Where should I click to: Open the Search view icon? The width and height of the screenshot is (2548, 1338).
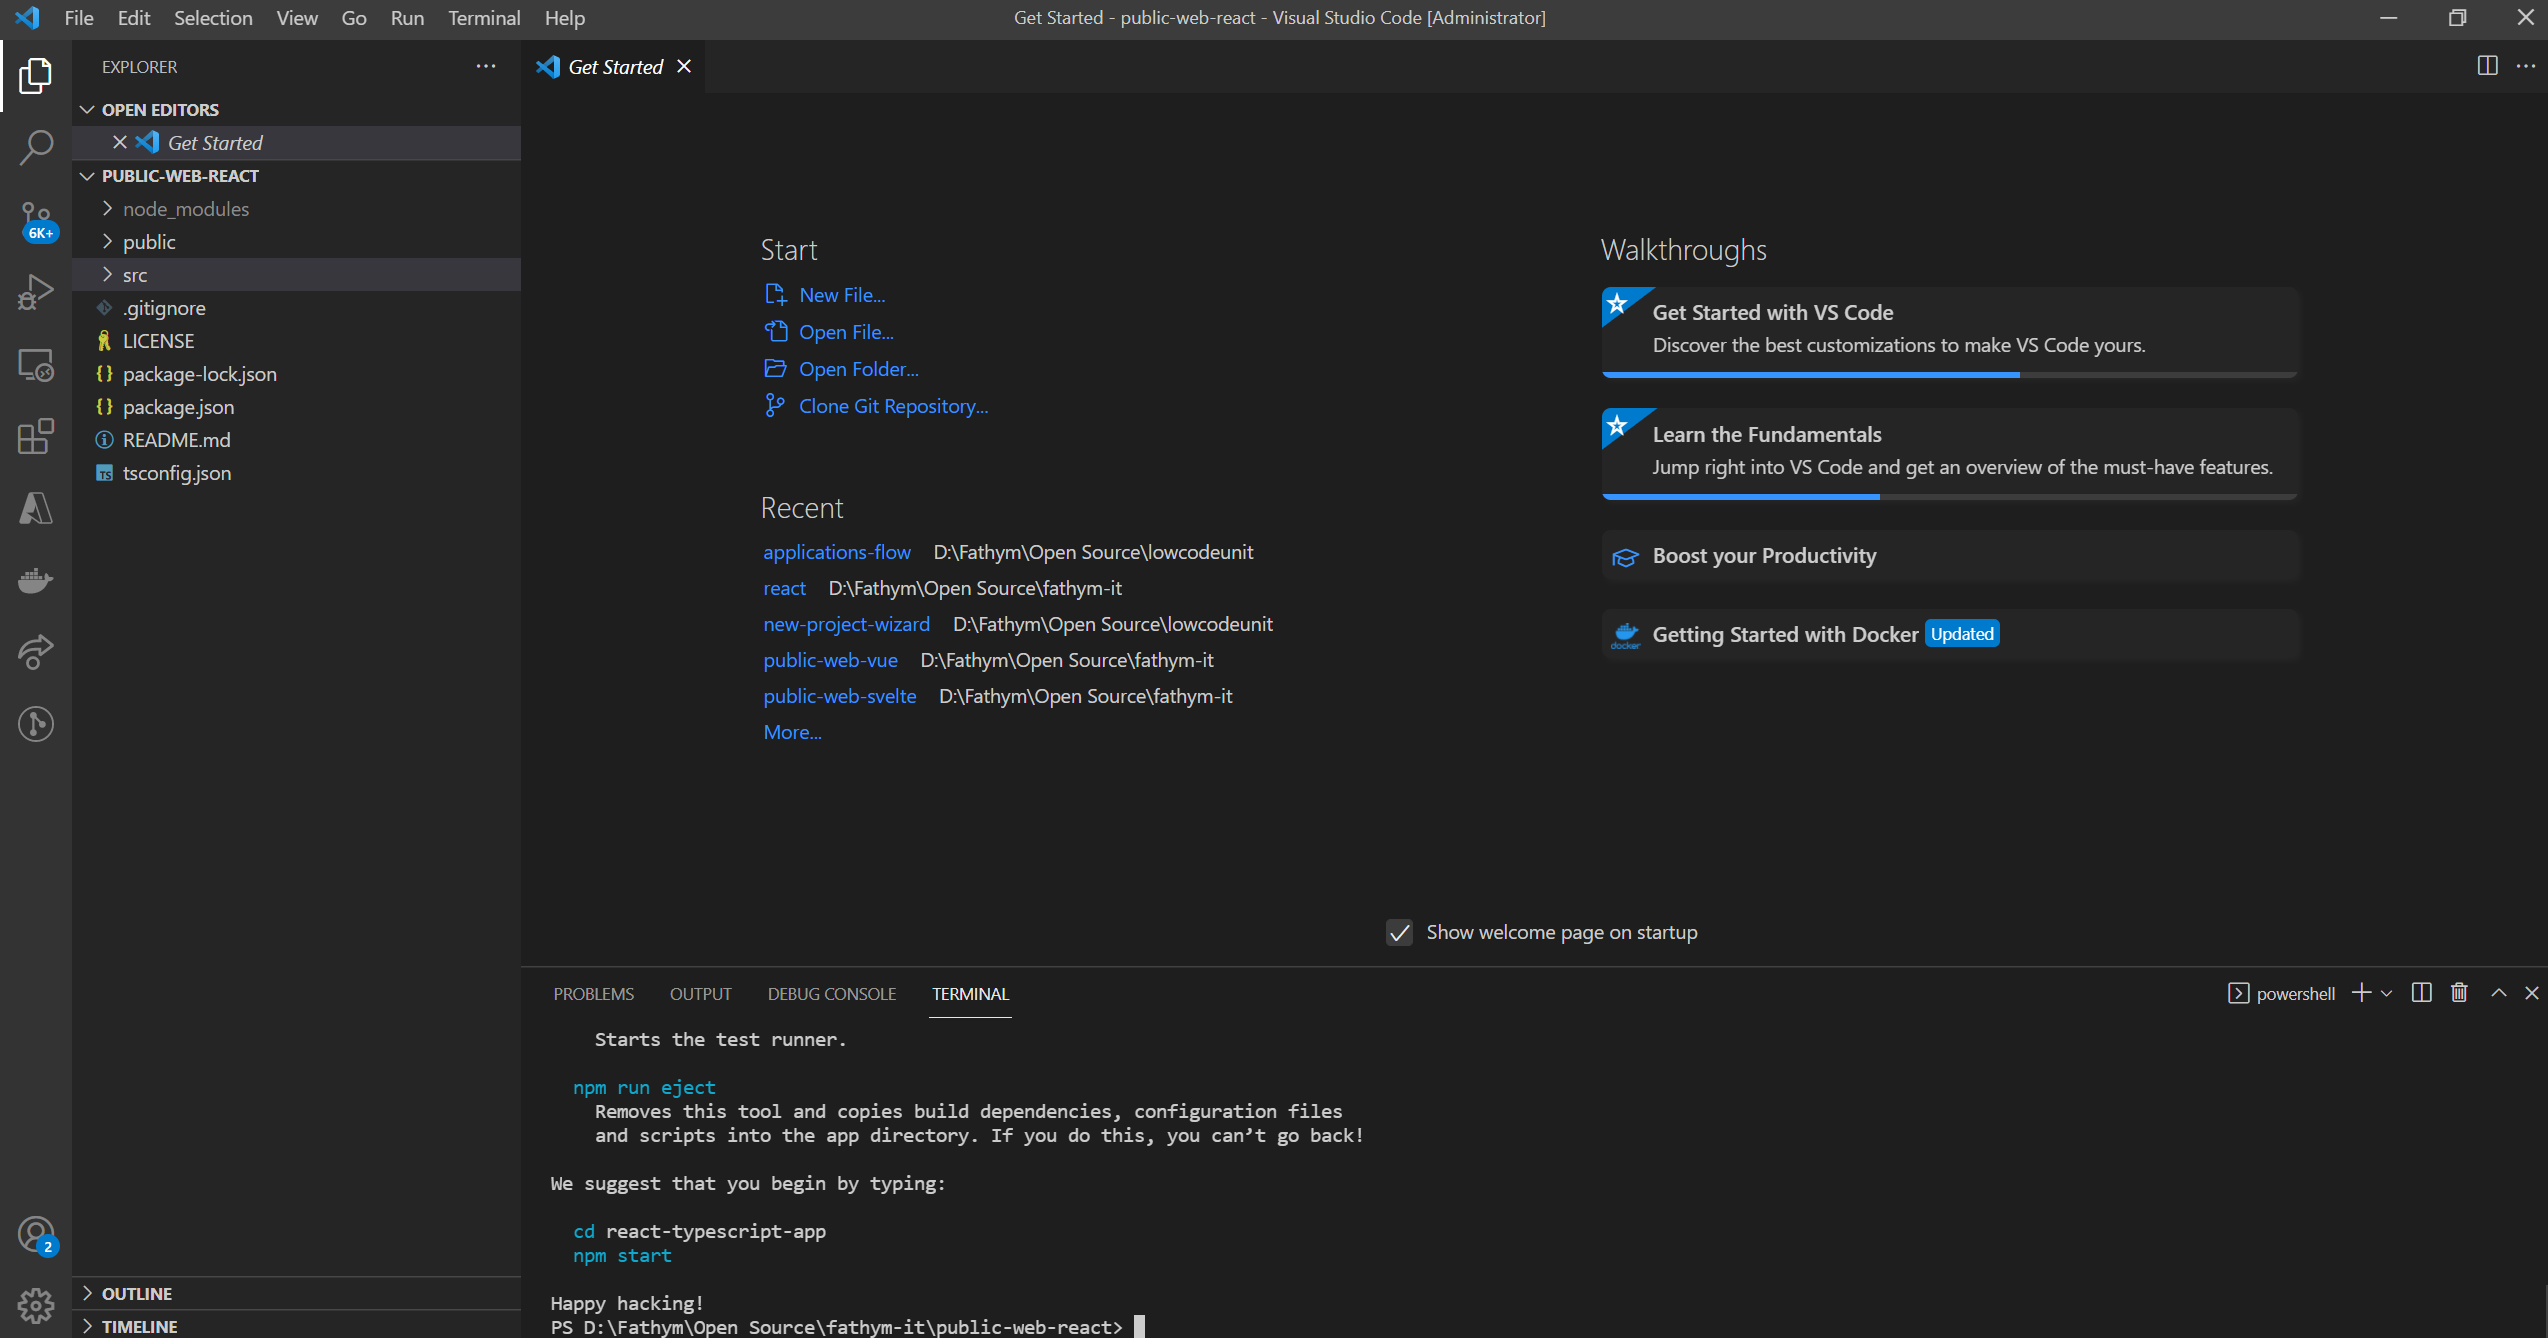pyautogui.click(x=36, y=148)
